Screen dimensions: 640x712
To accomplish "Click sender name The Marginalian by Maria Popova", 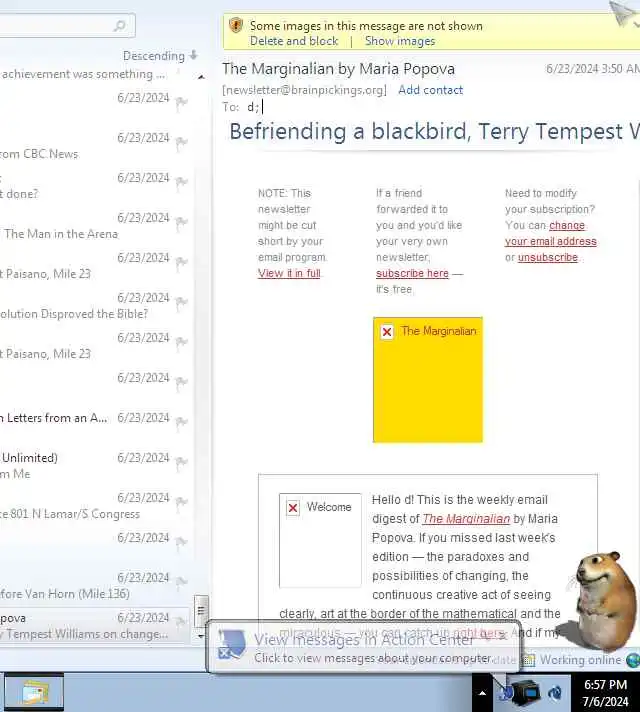I will point(338,69).
